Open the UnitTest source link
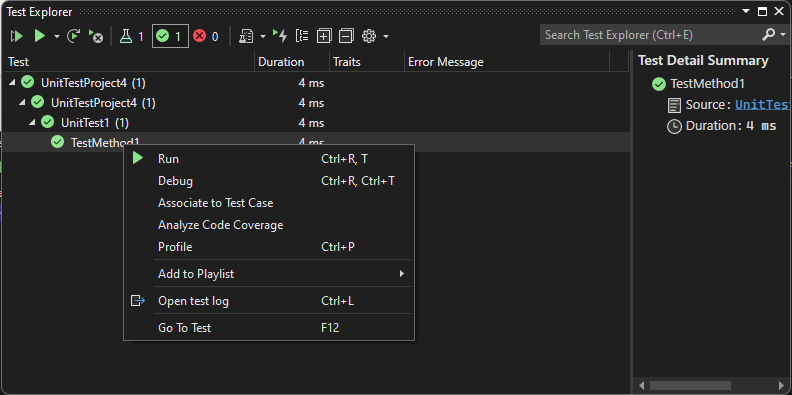Image resolution: width=792 pixels, height=395 pixels. point(763,105)
